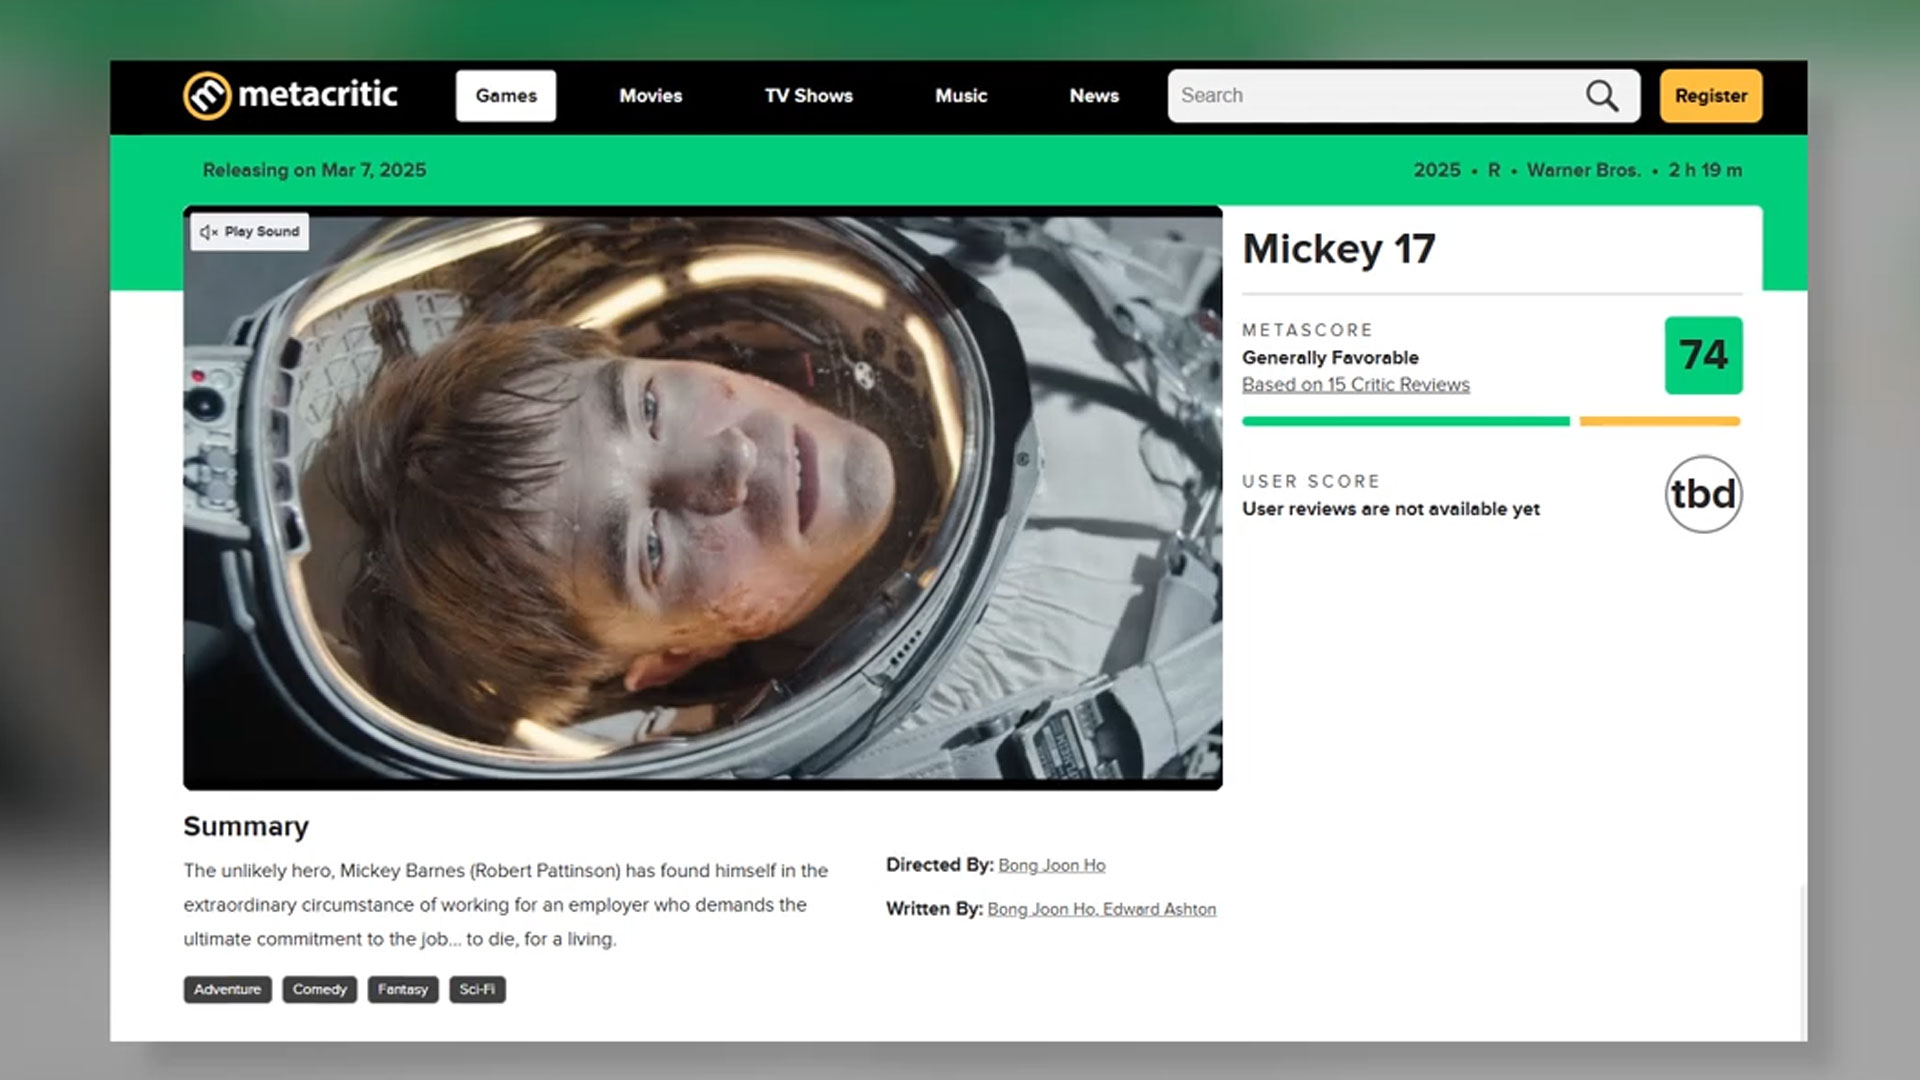Open director Bong Joon Ho link
The image size is (1920, 1080).
point(1052,865)
